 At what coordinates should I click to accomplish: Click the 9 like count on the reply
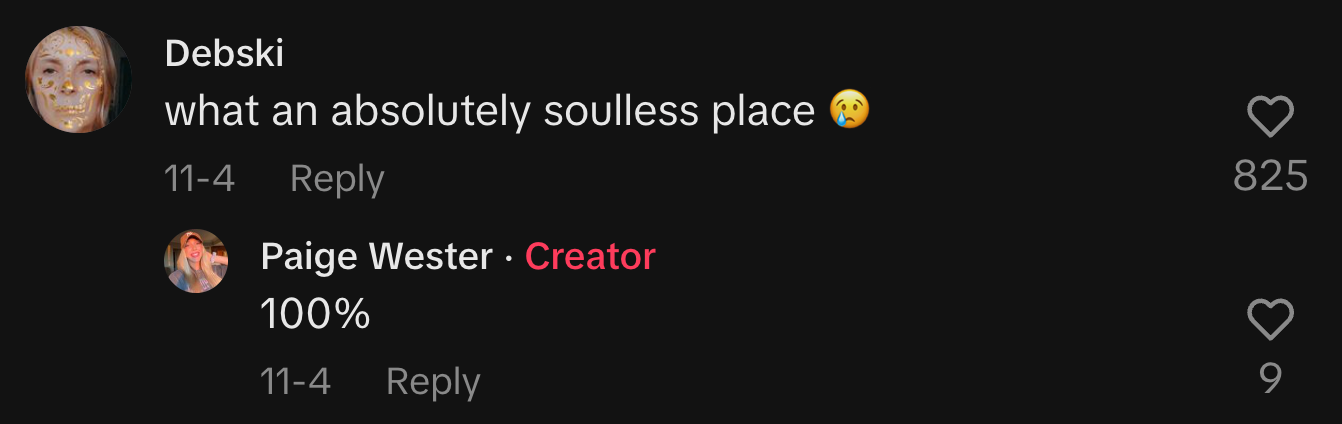pos(1270,378)
